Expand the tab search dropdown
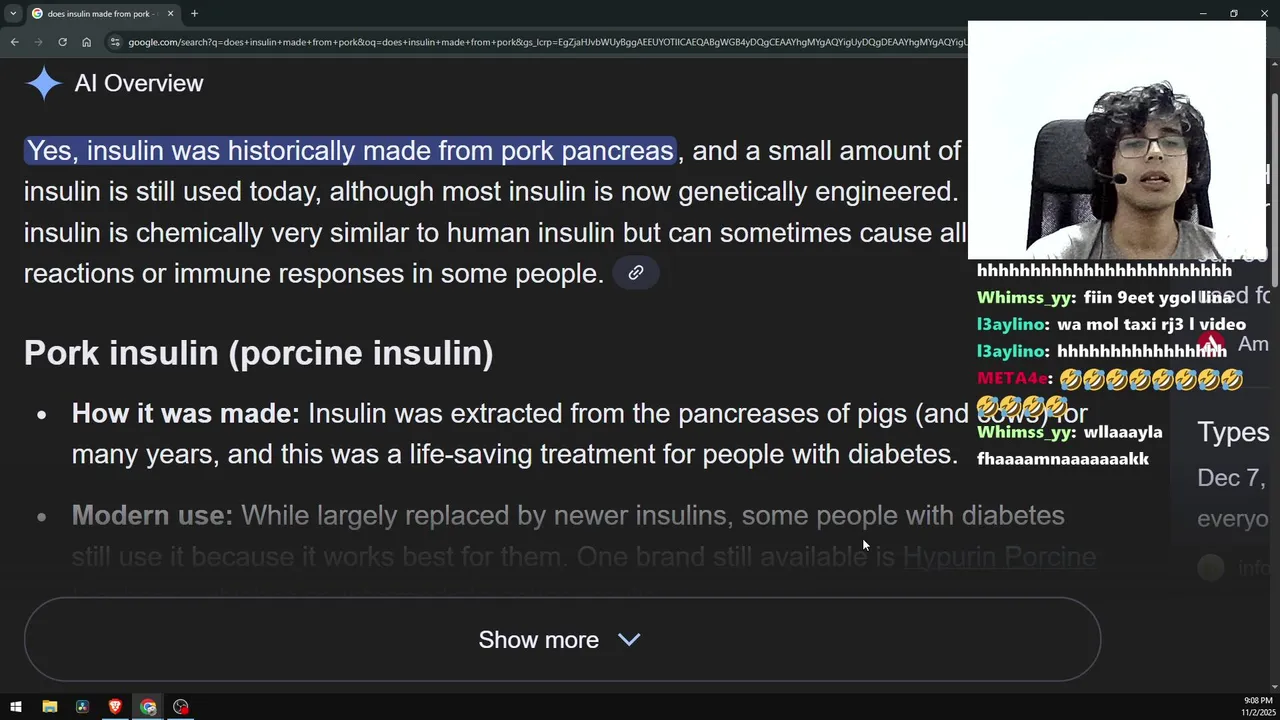The image size is (1280, 720). (x=13, y=14)
